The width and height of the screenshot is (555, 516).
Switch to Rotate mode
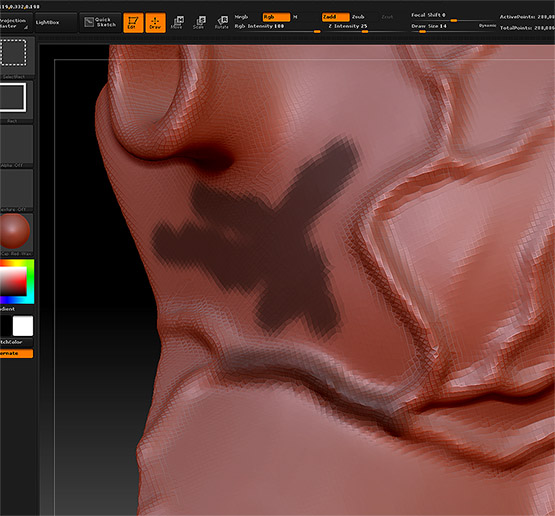point(222,23)
